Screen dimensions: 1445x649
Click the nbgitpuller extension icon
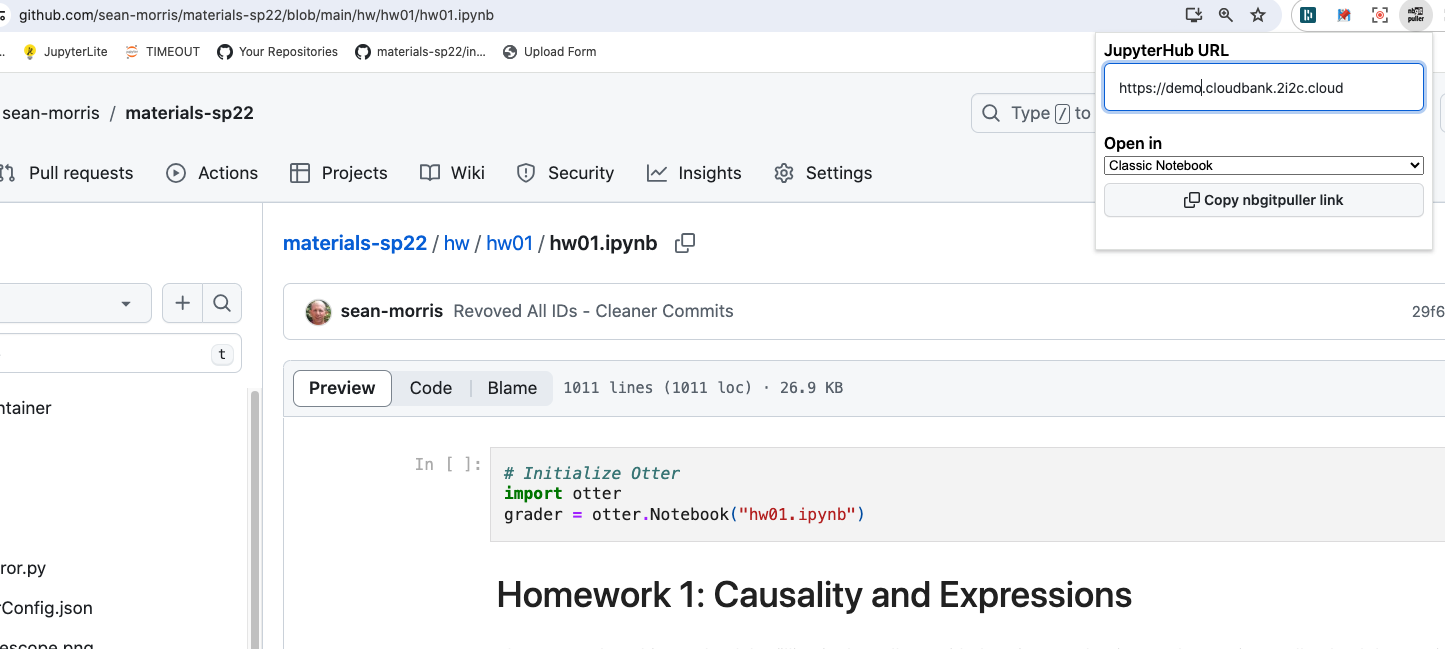[1415, 15]
